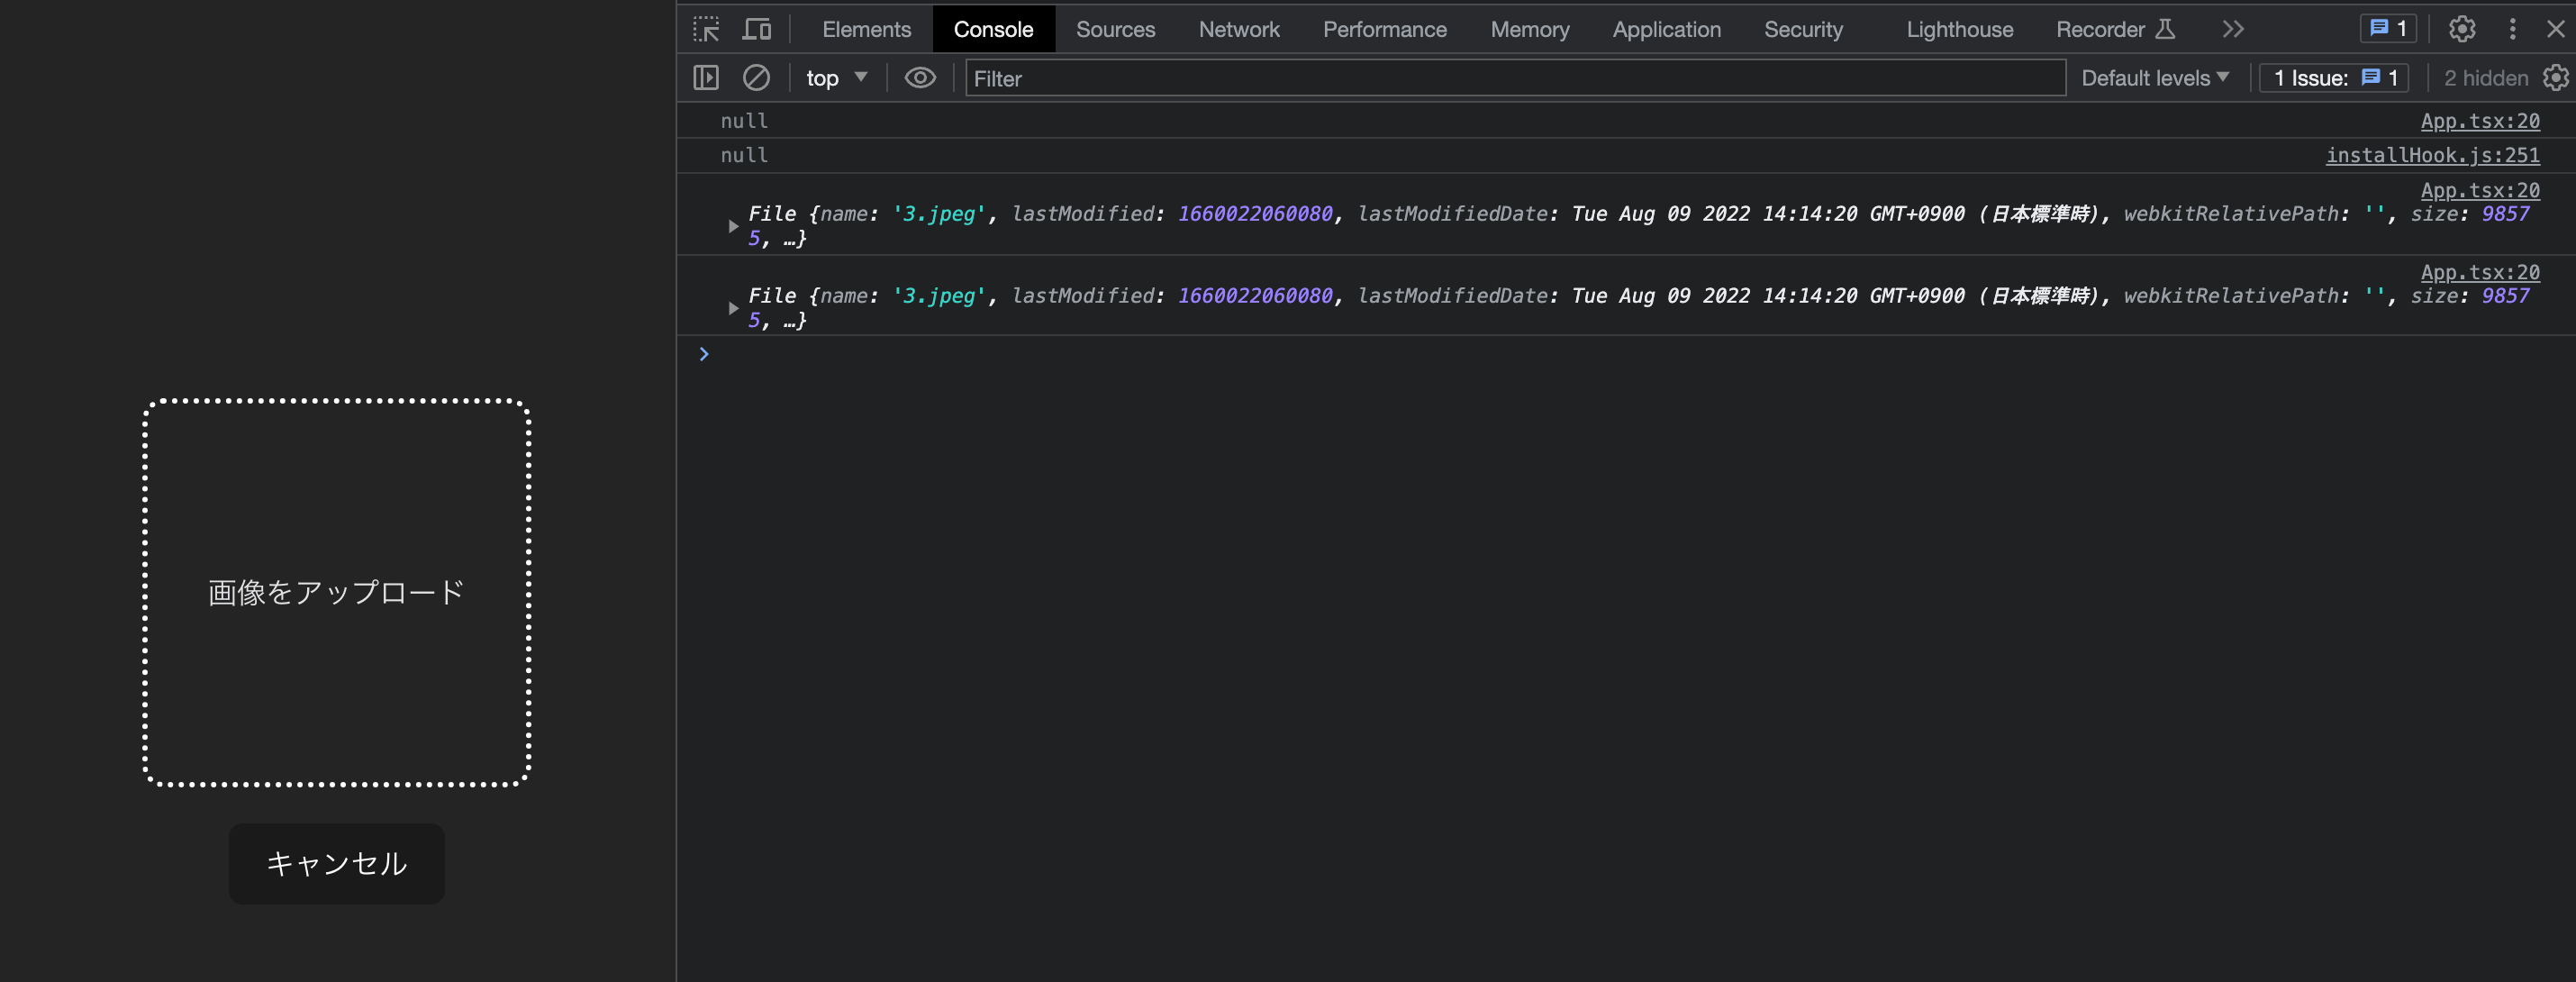Click the キャンセル button
Viewport: 2576px width, 982px height.
coord(337,862)
